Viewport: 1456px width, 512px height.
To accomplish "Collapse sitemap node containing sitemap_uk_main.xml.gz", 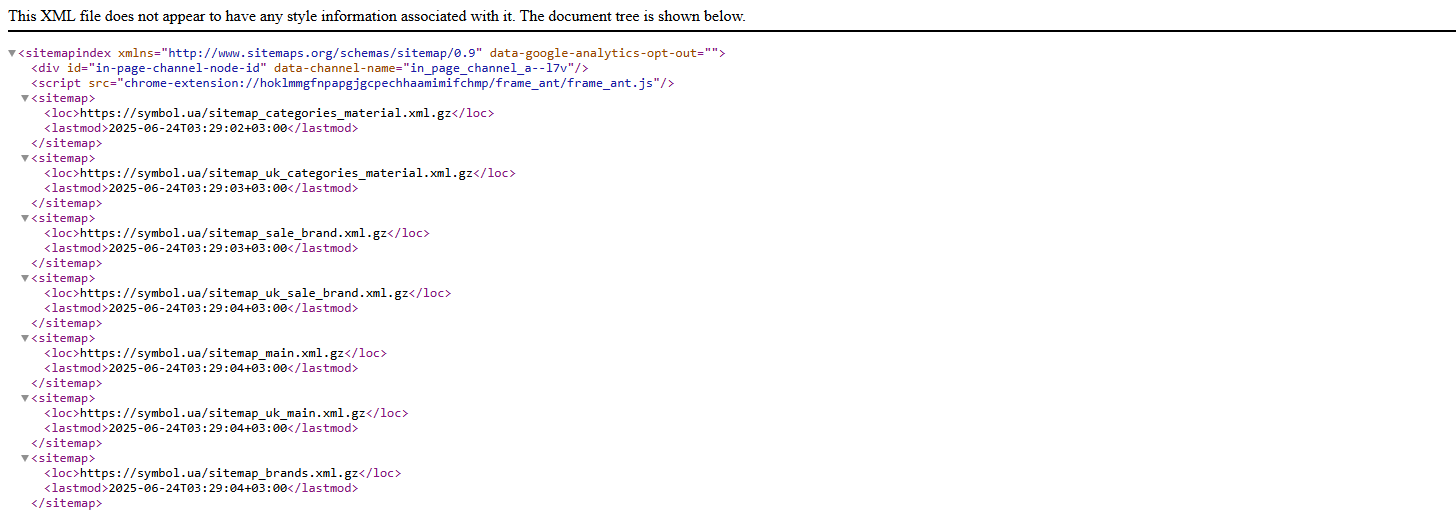I will tap(25, 398).
